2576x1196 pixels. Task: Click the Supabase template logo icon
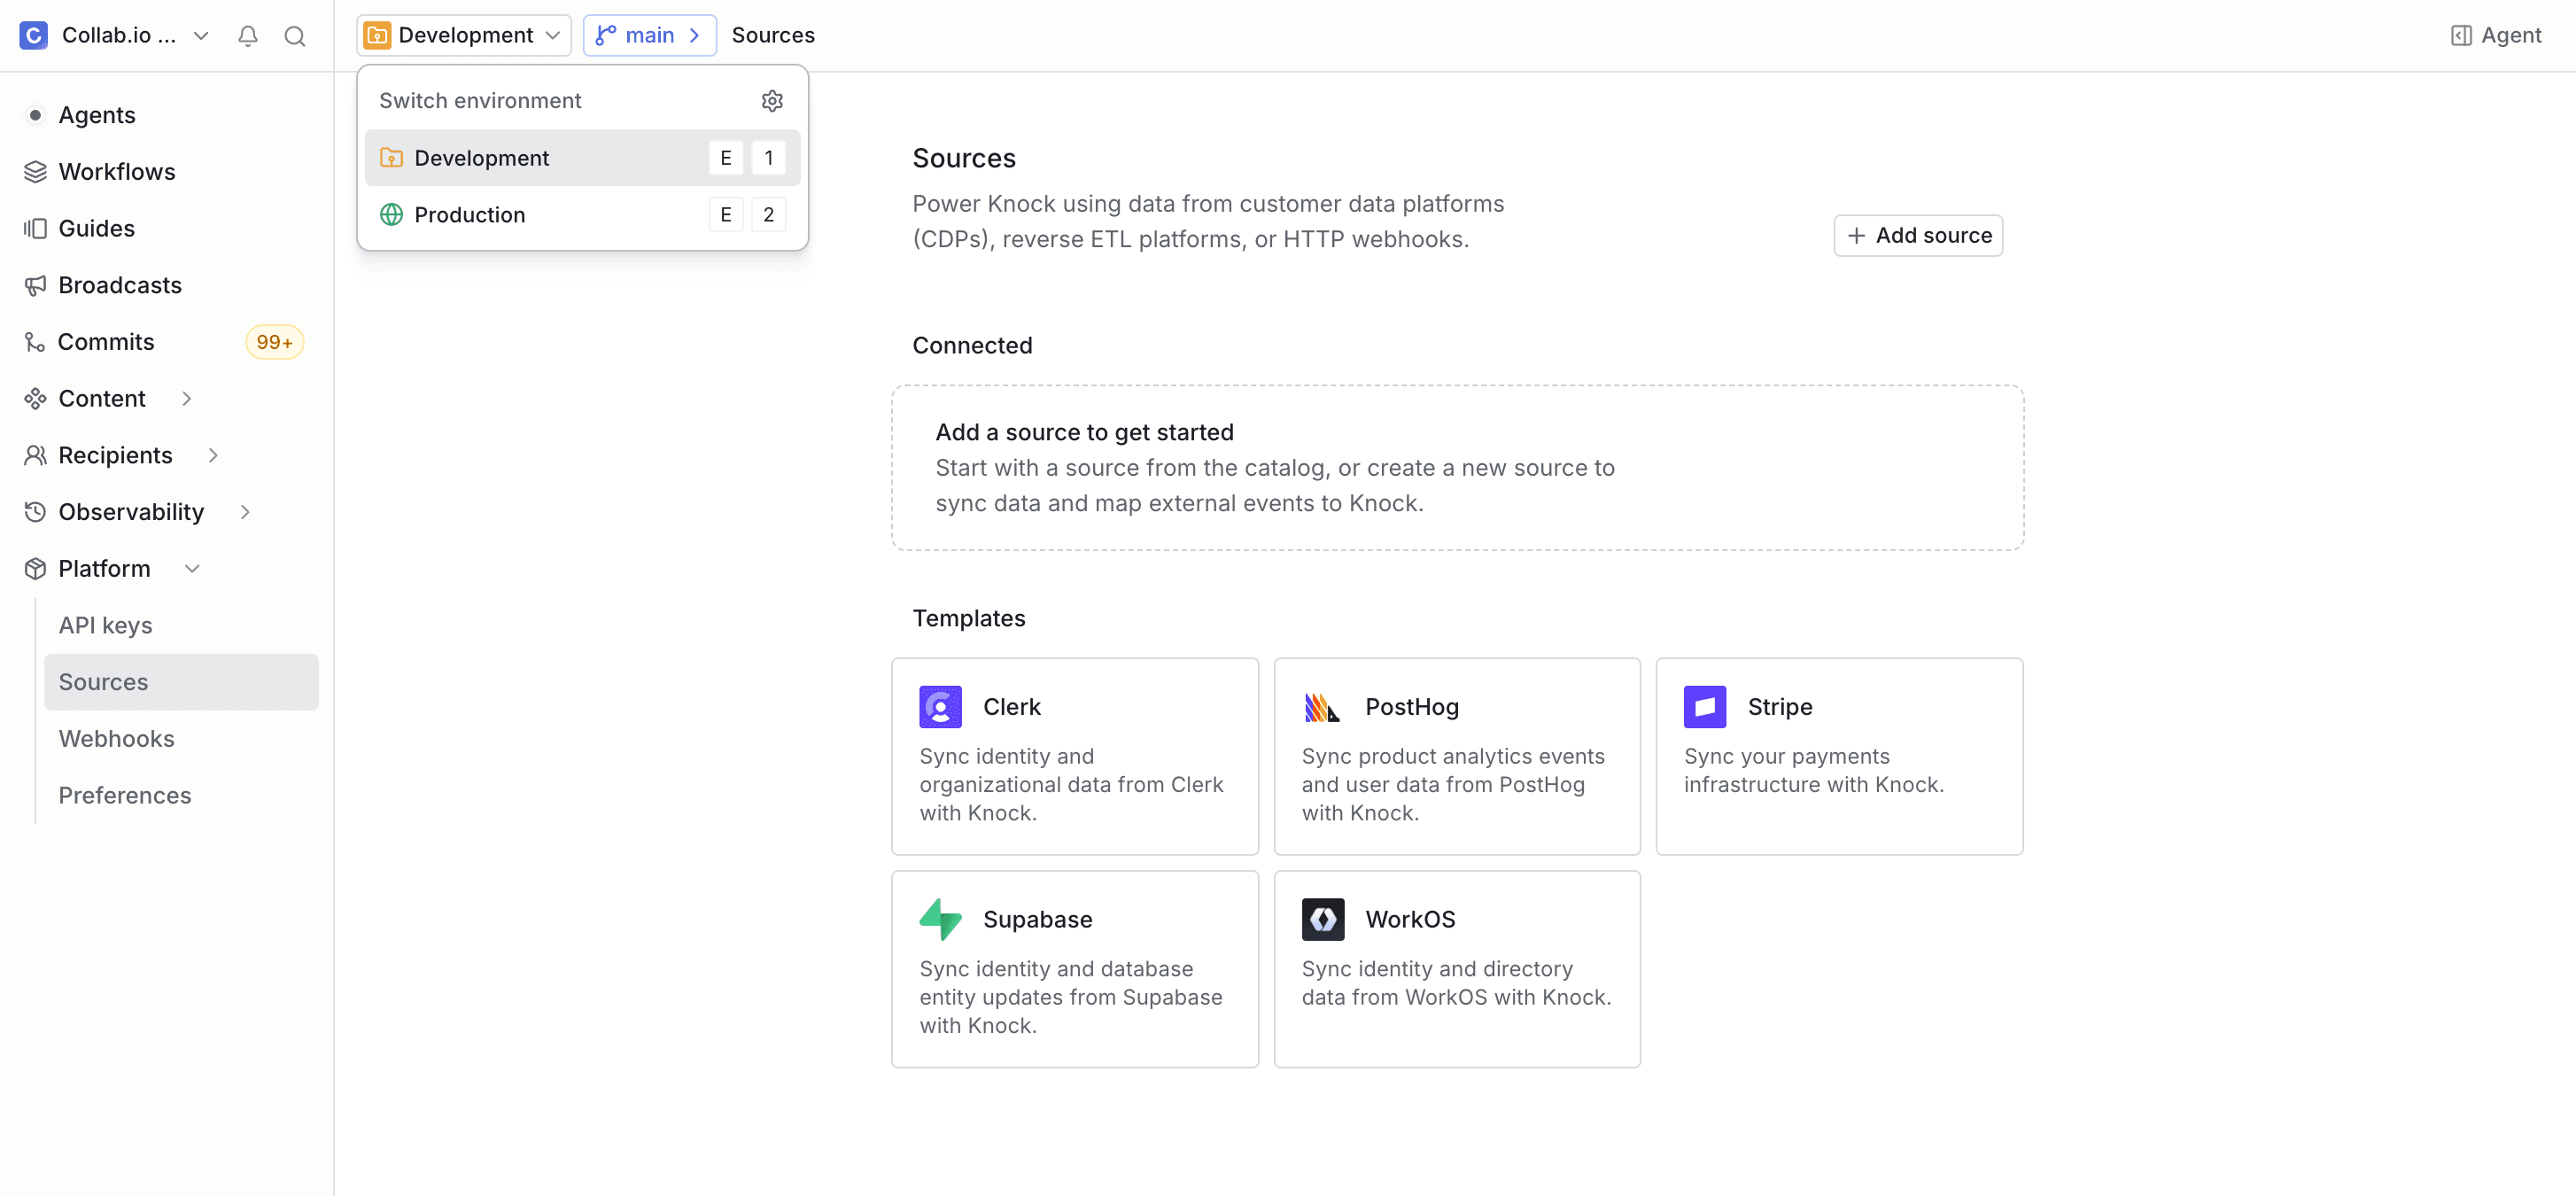pos(940,919)
